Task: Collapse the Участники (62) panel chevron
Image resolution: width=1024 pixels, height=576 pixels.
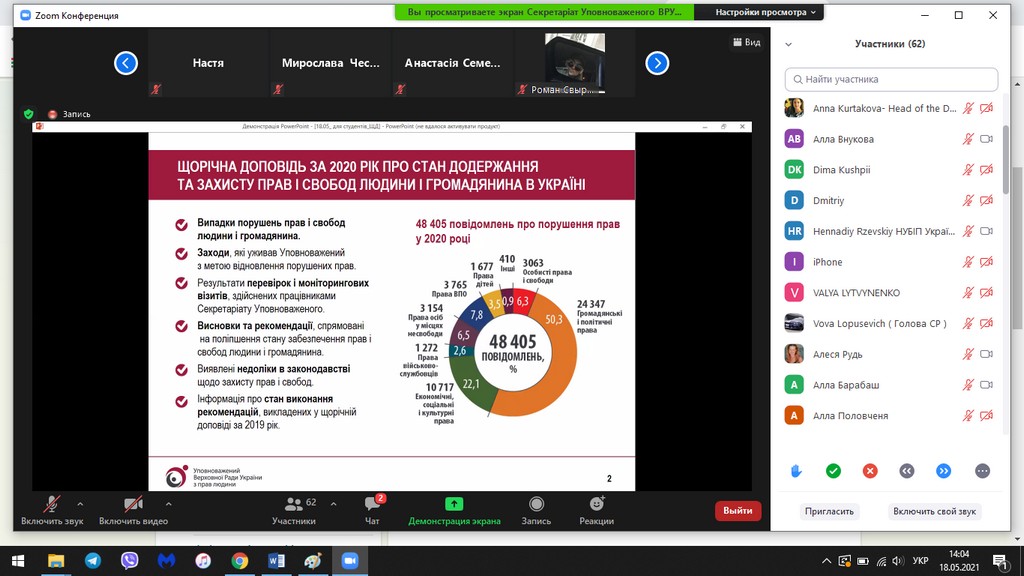Action: (789, 45)
